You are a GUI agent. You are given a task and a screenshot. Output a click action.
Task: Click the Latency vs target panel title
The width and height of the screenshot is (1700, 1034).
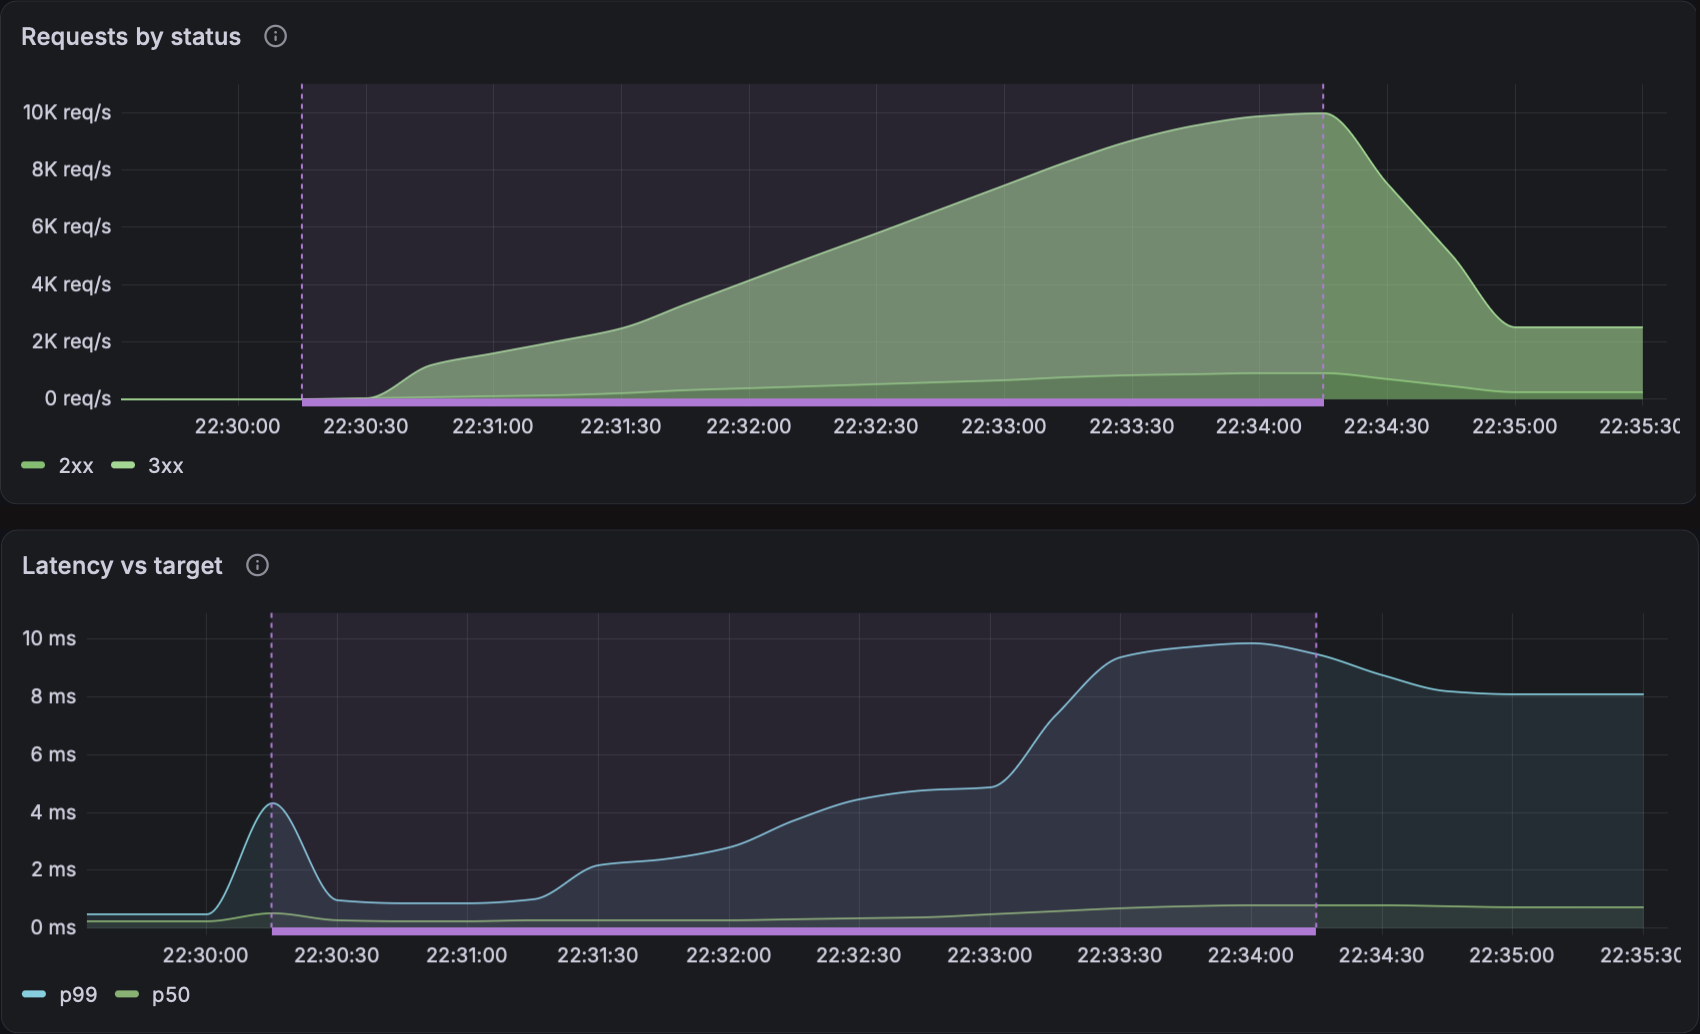tap(122, 566)
